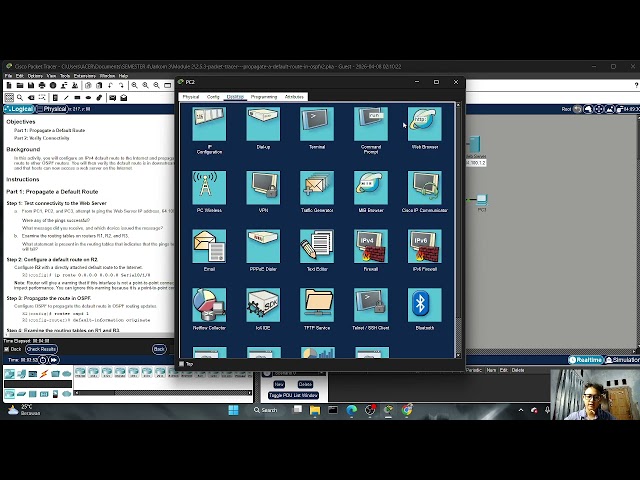Screen dimensions: 640x480
Task: Open File Explorer from taskbar
Action: pyautogui.click(x=315, y=410)
